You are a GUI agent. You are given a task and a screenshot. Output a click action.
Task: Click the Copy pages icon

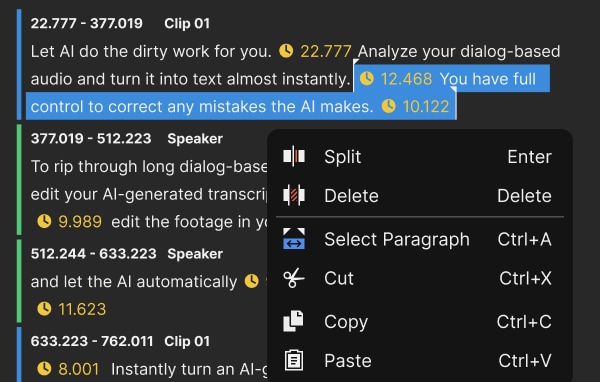point(293,321)
